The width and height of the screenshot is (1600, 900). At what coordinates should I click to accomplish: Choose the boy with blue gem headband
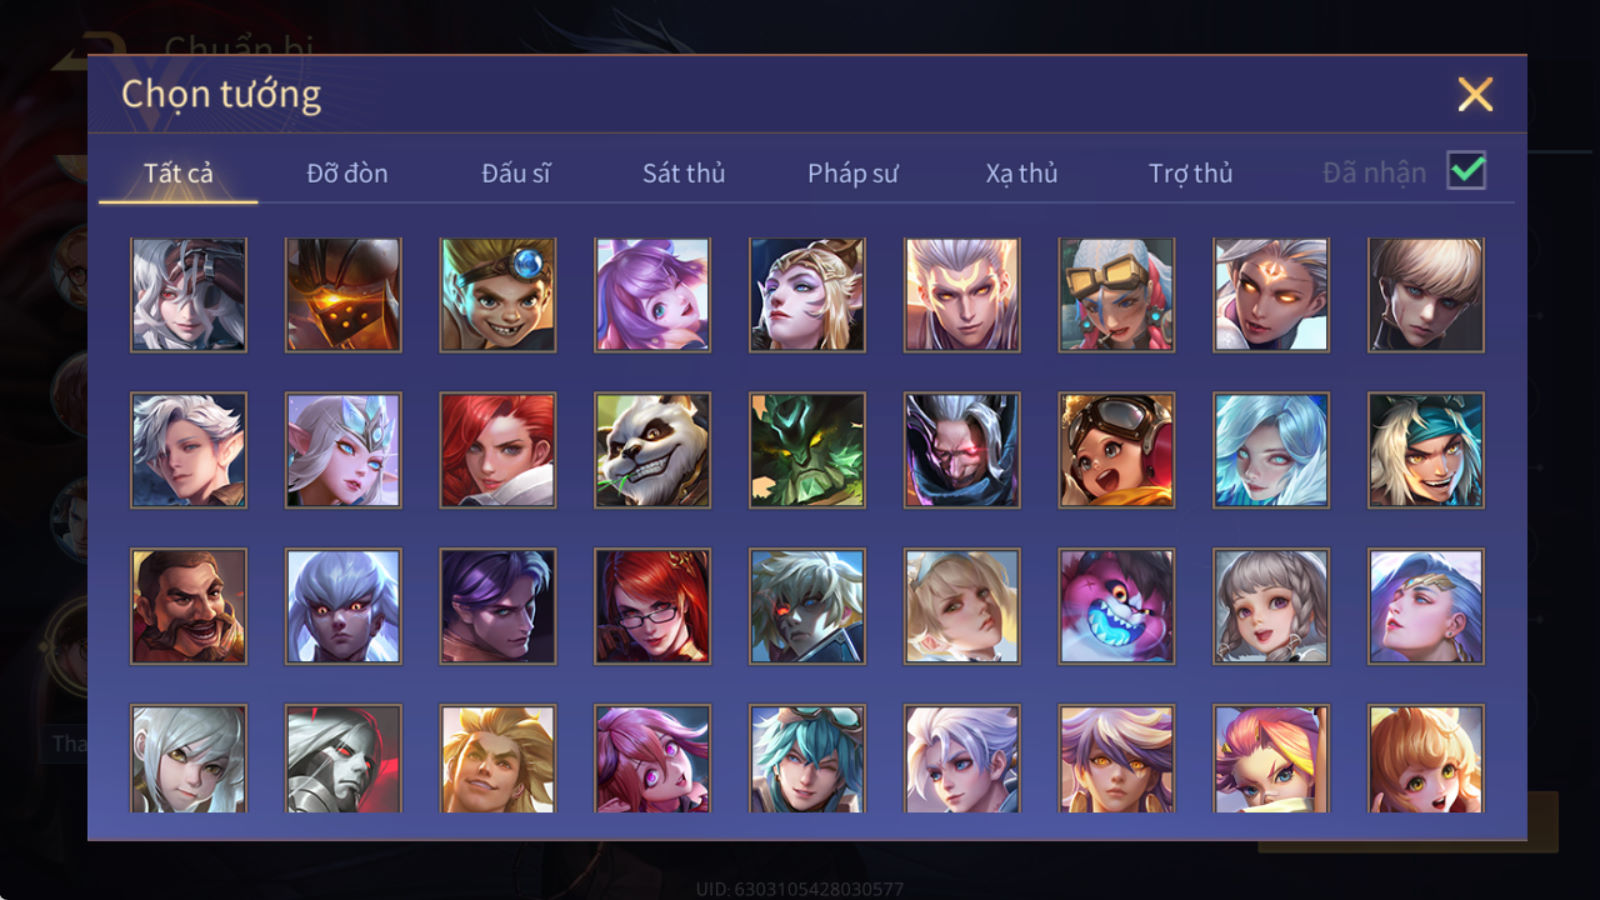(497, 295)
